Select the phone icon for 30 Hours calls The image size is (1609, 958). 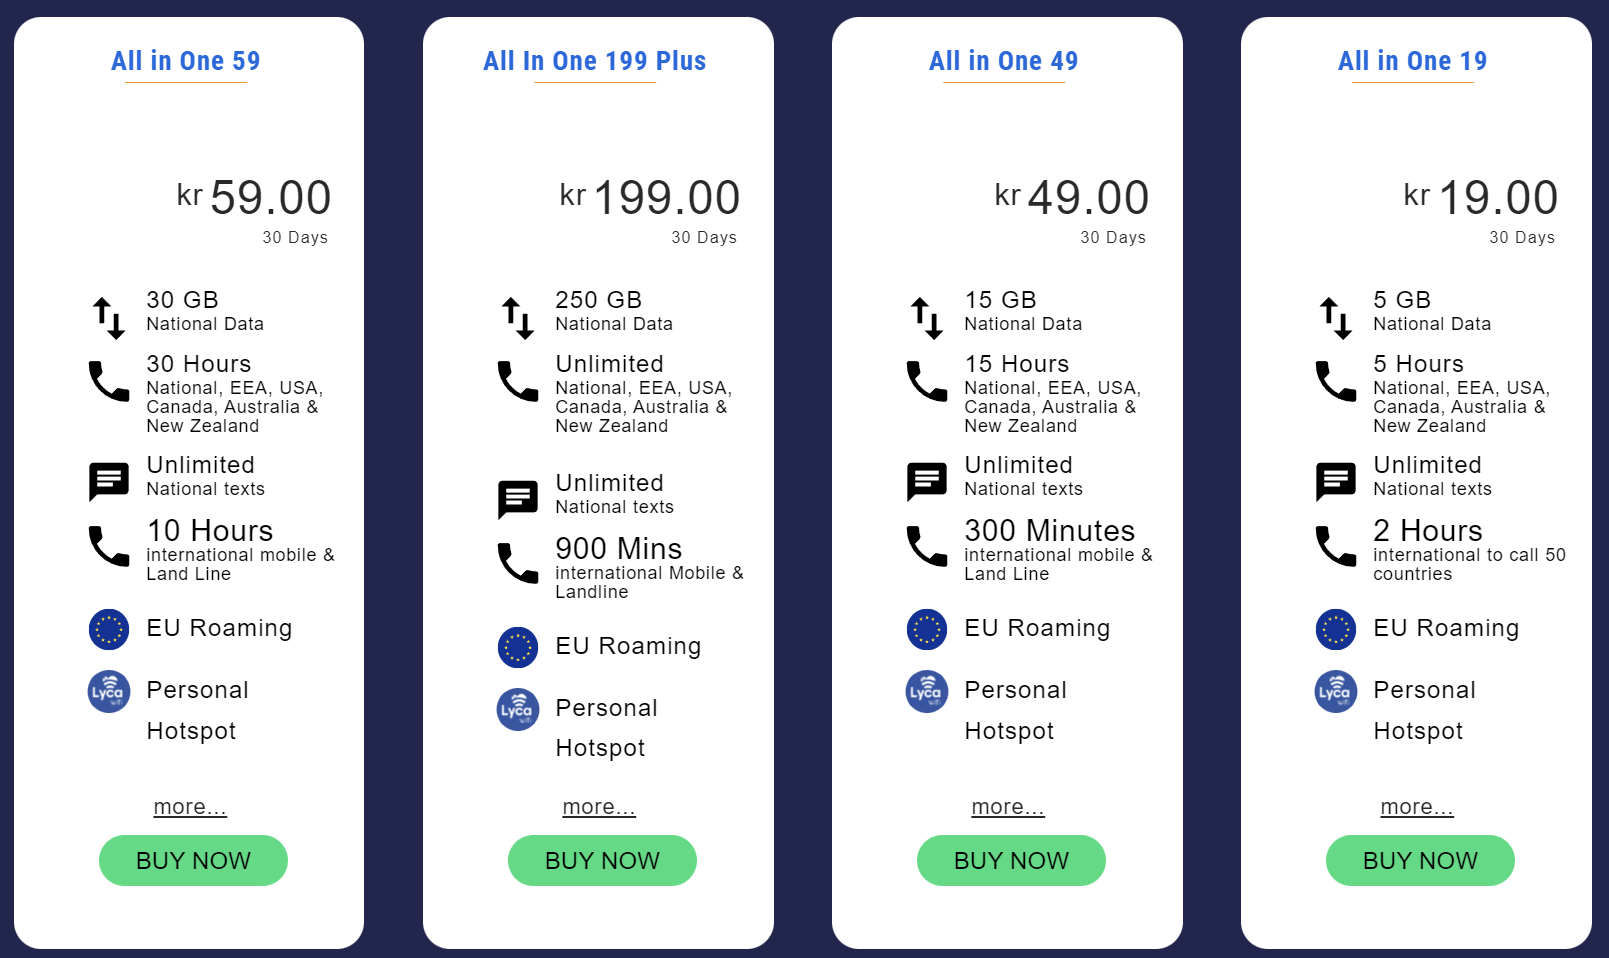pyautogui.click(x=108, y=380)
